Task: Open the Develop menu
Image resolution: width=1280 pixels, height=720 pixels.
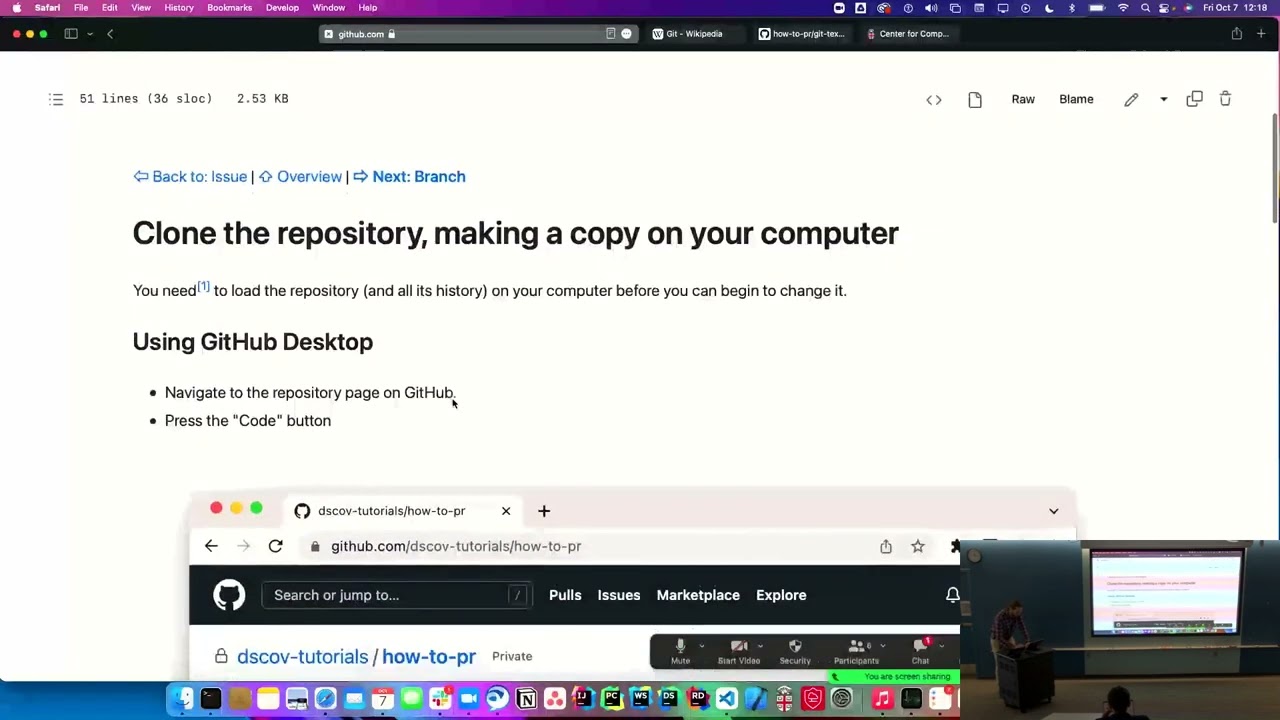Action: click(x=282, y=8)
